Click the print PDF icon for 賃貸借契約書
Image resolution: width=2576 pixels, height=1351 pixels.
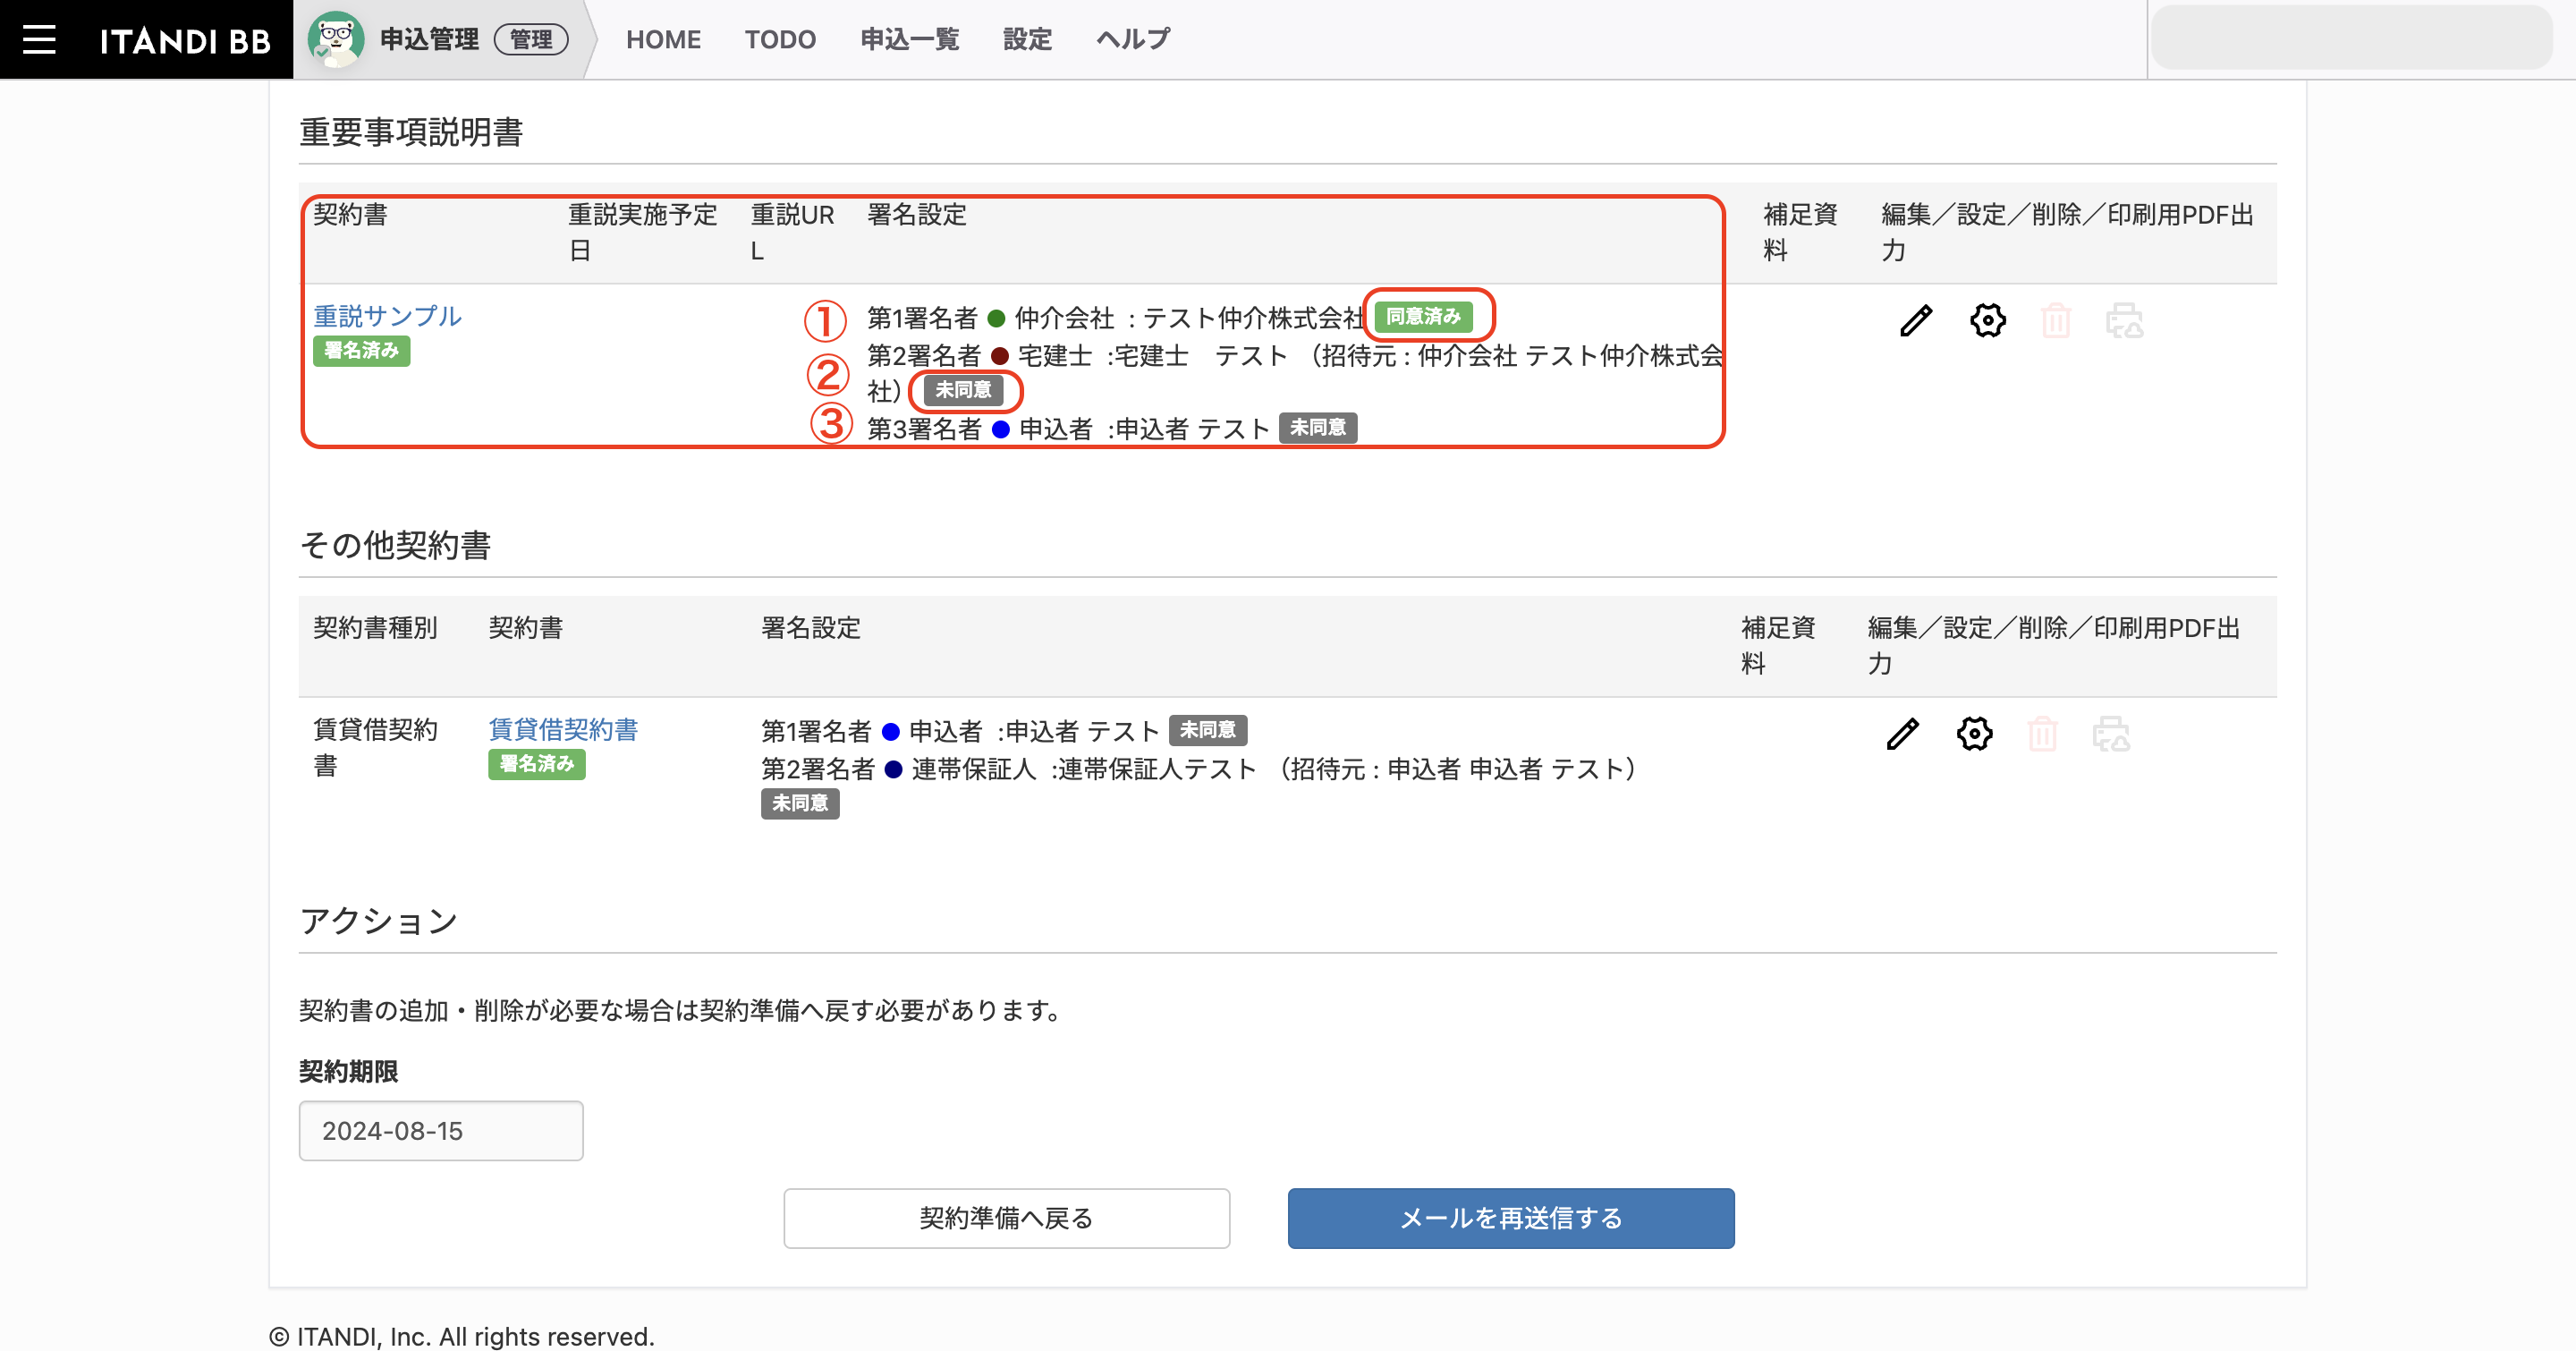point(2111,734)
